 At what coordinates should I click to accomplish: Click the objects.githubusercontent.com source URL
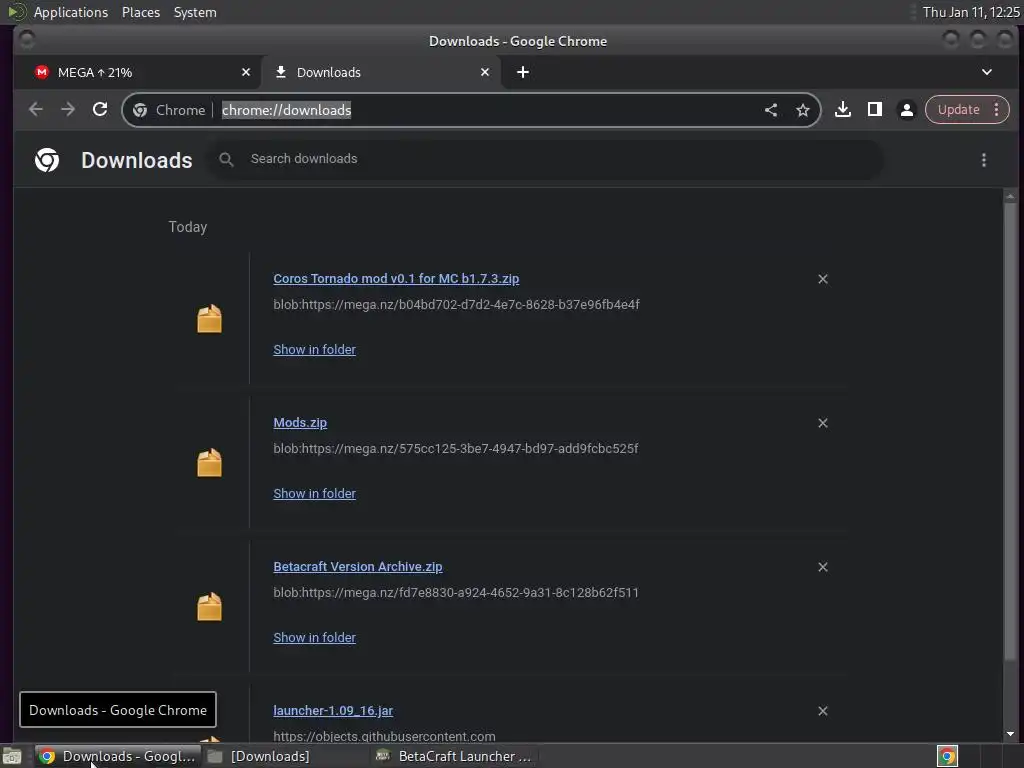[384, 736]
